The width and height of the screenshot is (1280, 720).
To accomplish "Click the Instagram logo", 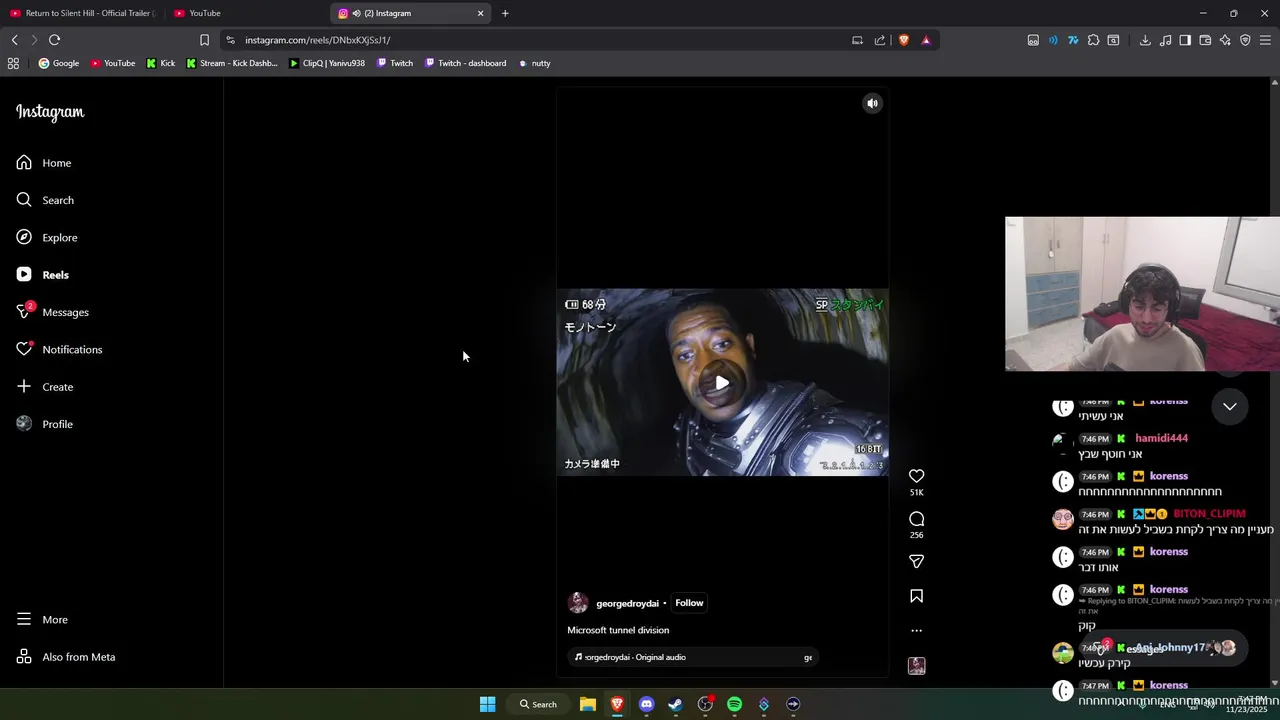I will tap(50, 112).
